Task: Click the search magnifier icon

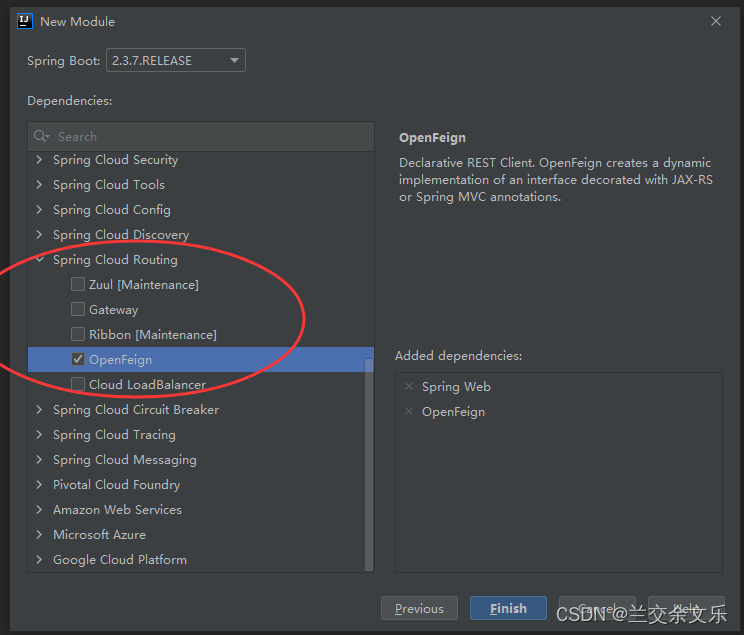Action: 41,137
